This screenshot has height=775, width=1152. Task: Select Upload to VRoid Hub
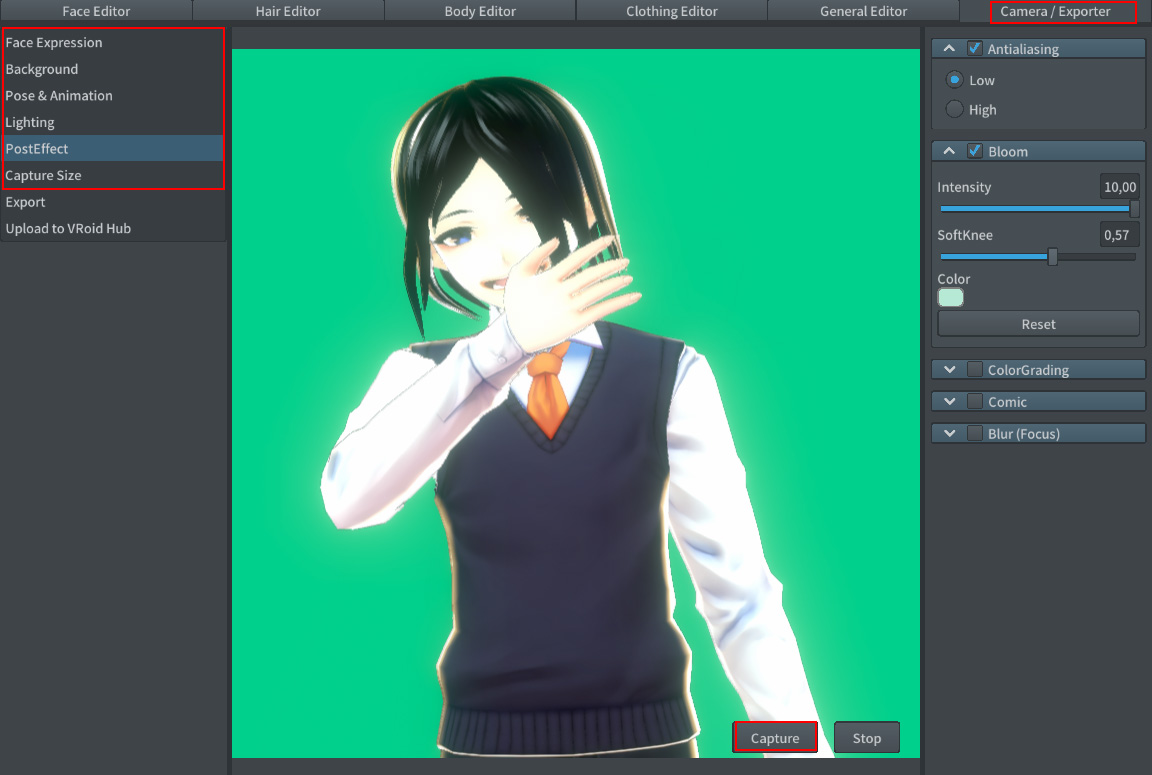[68, 228]
